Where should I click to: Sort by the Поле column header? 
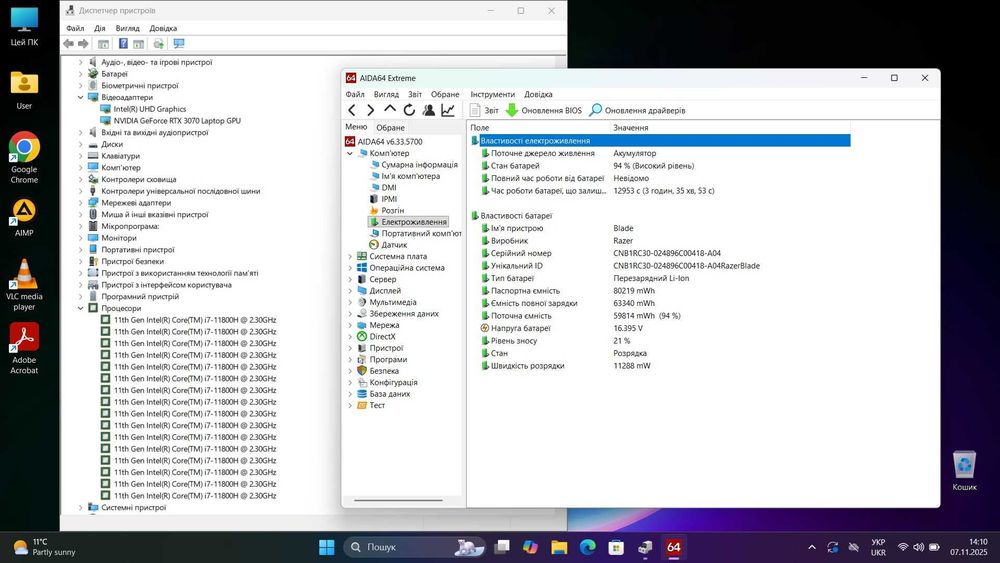pyautogui.click(x=480, y=128)
